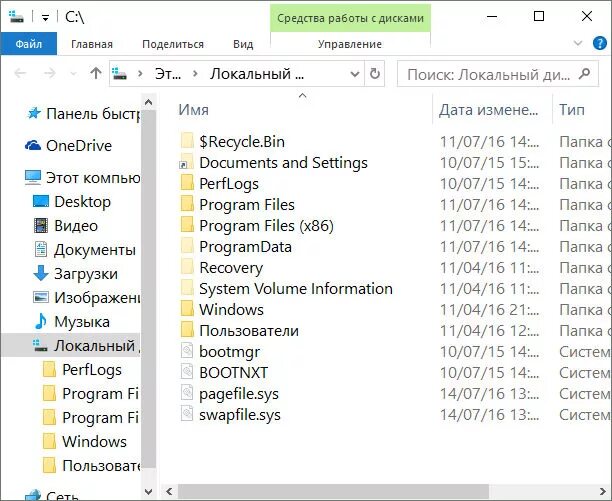The image size is (612, 501).
Task: Select the Вид ribbon tab
Action: pyautogui.click(x=243, y=44)
